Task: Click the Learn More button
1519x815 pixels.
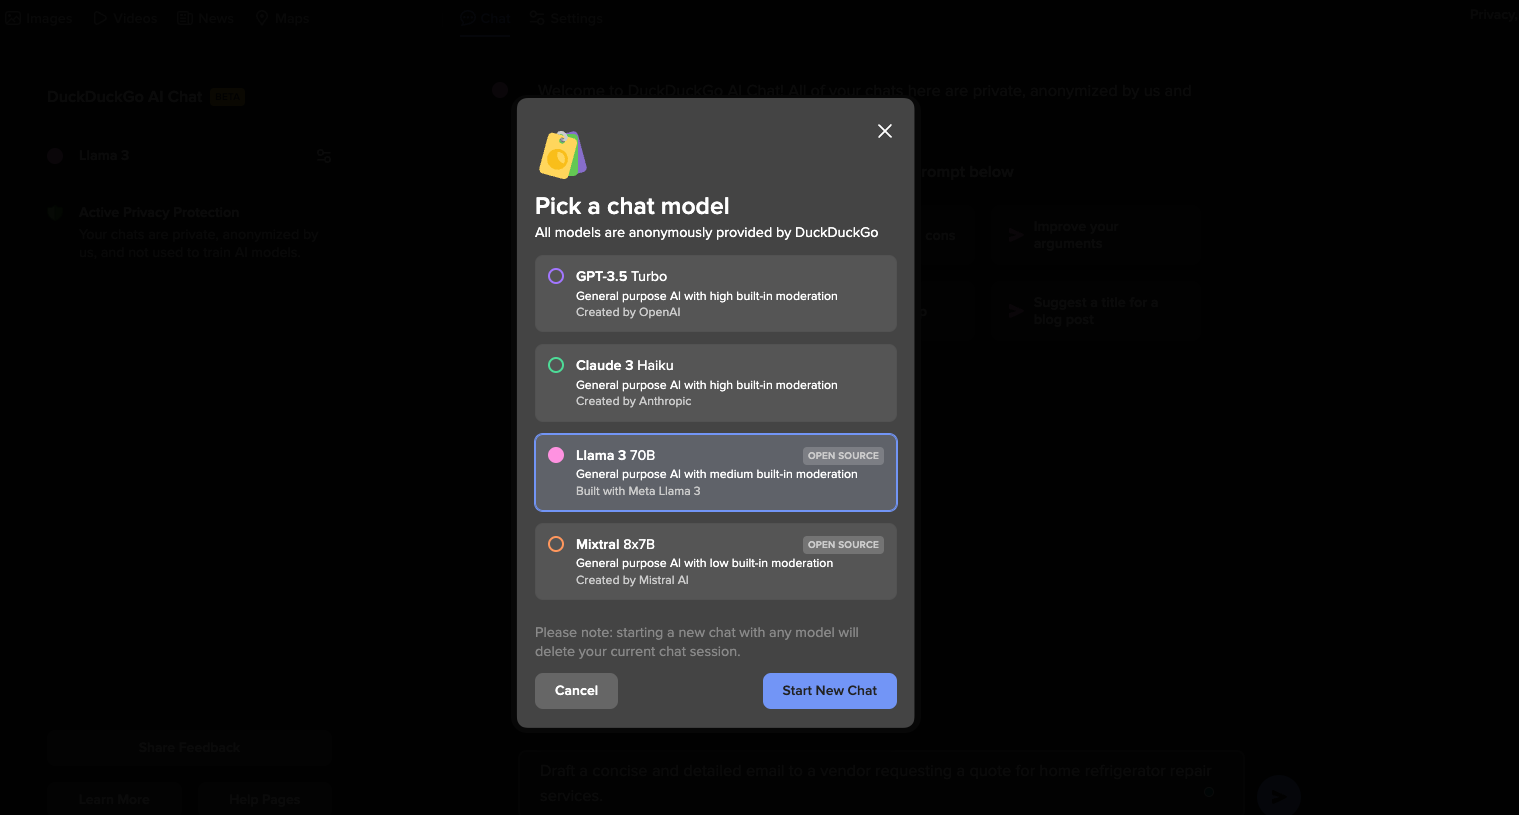Action: click(114, 799)
